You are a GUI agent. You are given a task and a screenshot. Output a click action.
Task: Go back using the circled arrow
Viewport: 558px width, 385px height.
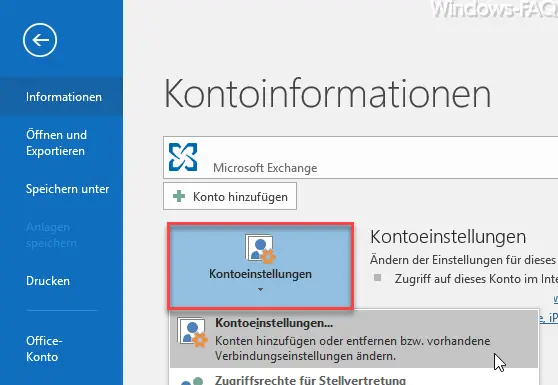coord(40,40)
